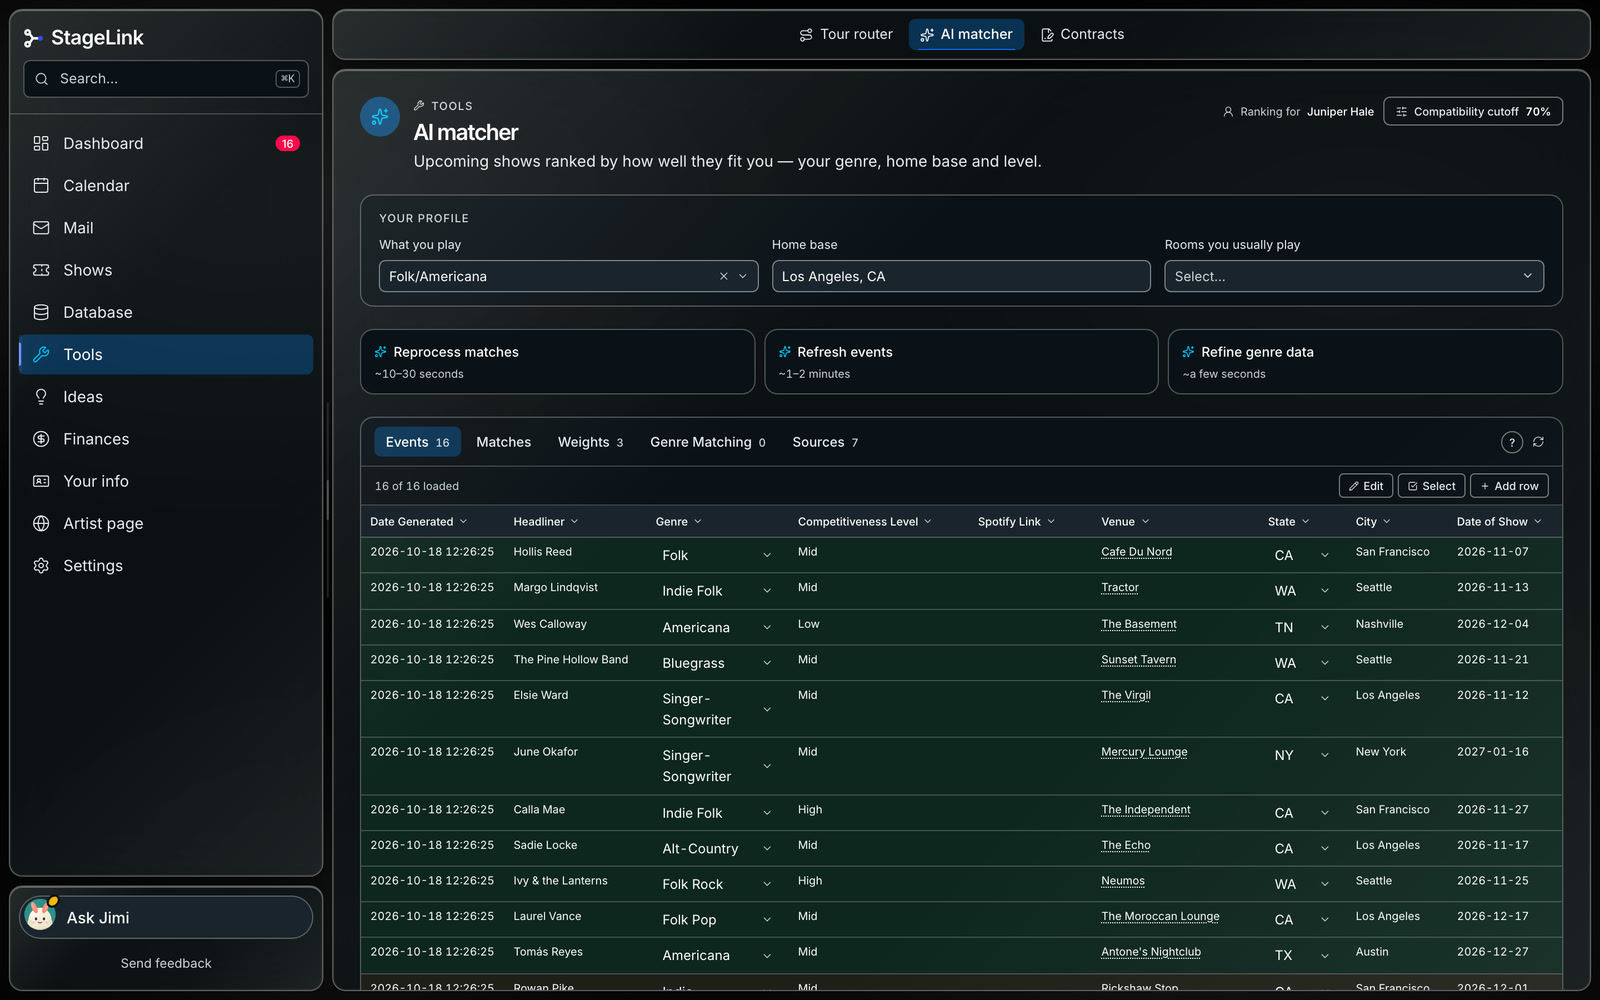The height and width of the screenshot is (1000, 1600).
Task: Run Refresh events
Action: (x=961, y=362)
